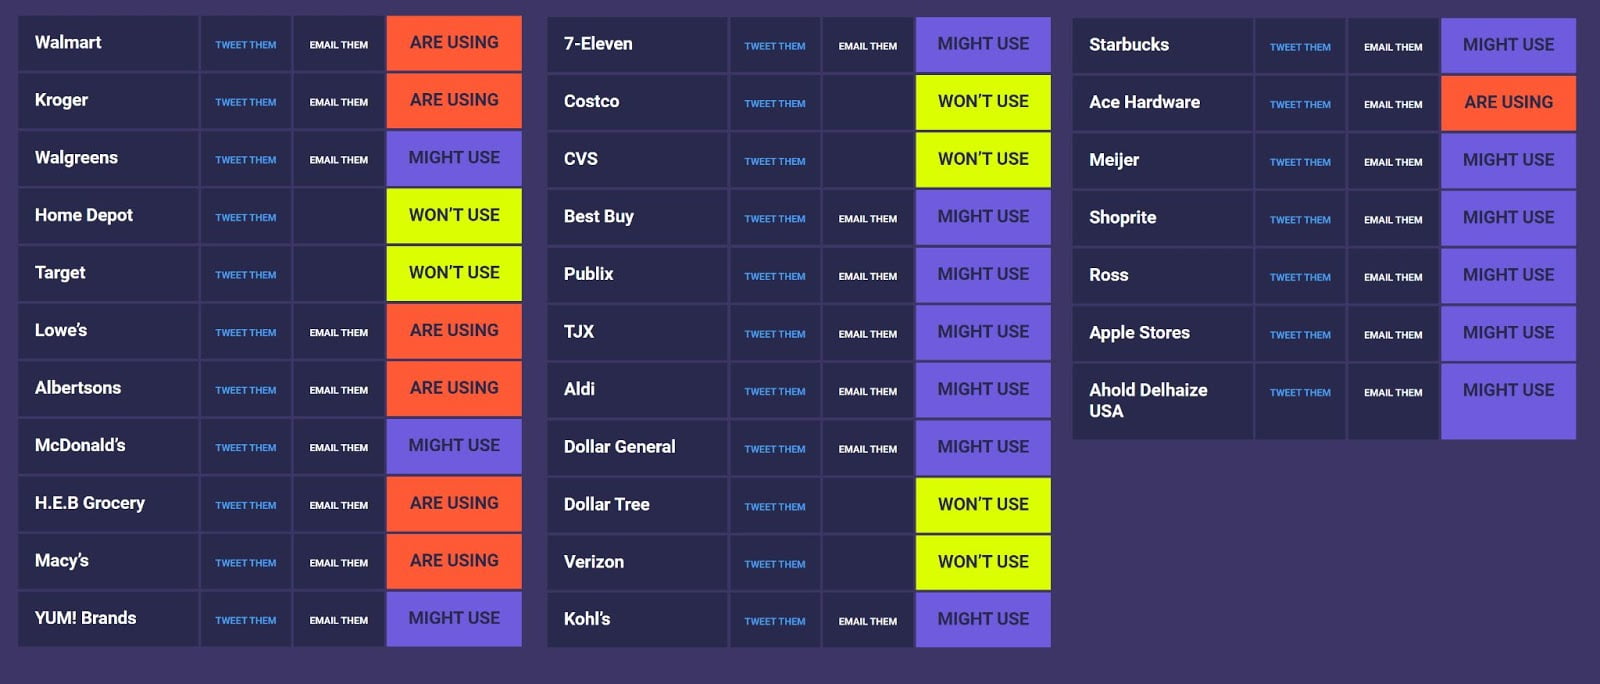
Task: Click 7-Eleven's Might Use status
Action: pos(983,44)
